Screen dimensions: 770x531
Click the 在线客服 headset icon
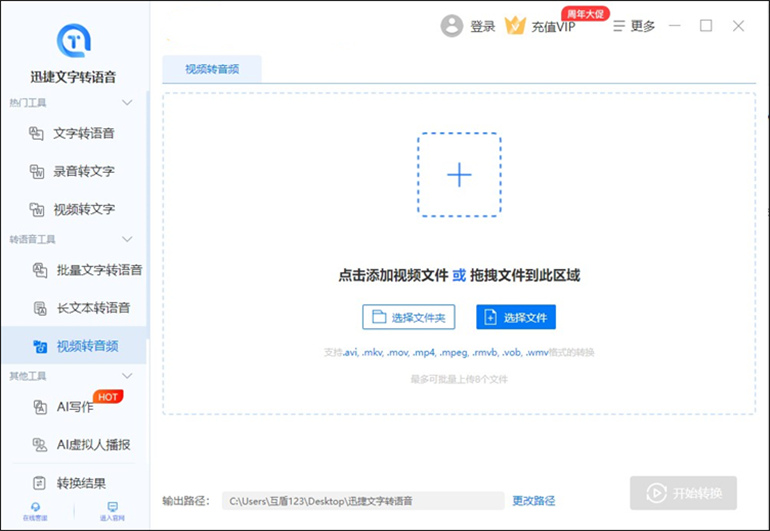coord(35,507)
